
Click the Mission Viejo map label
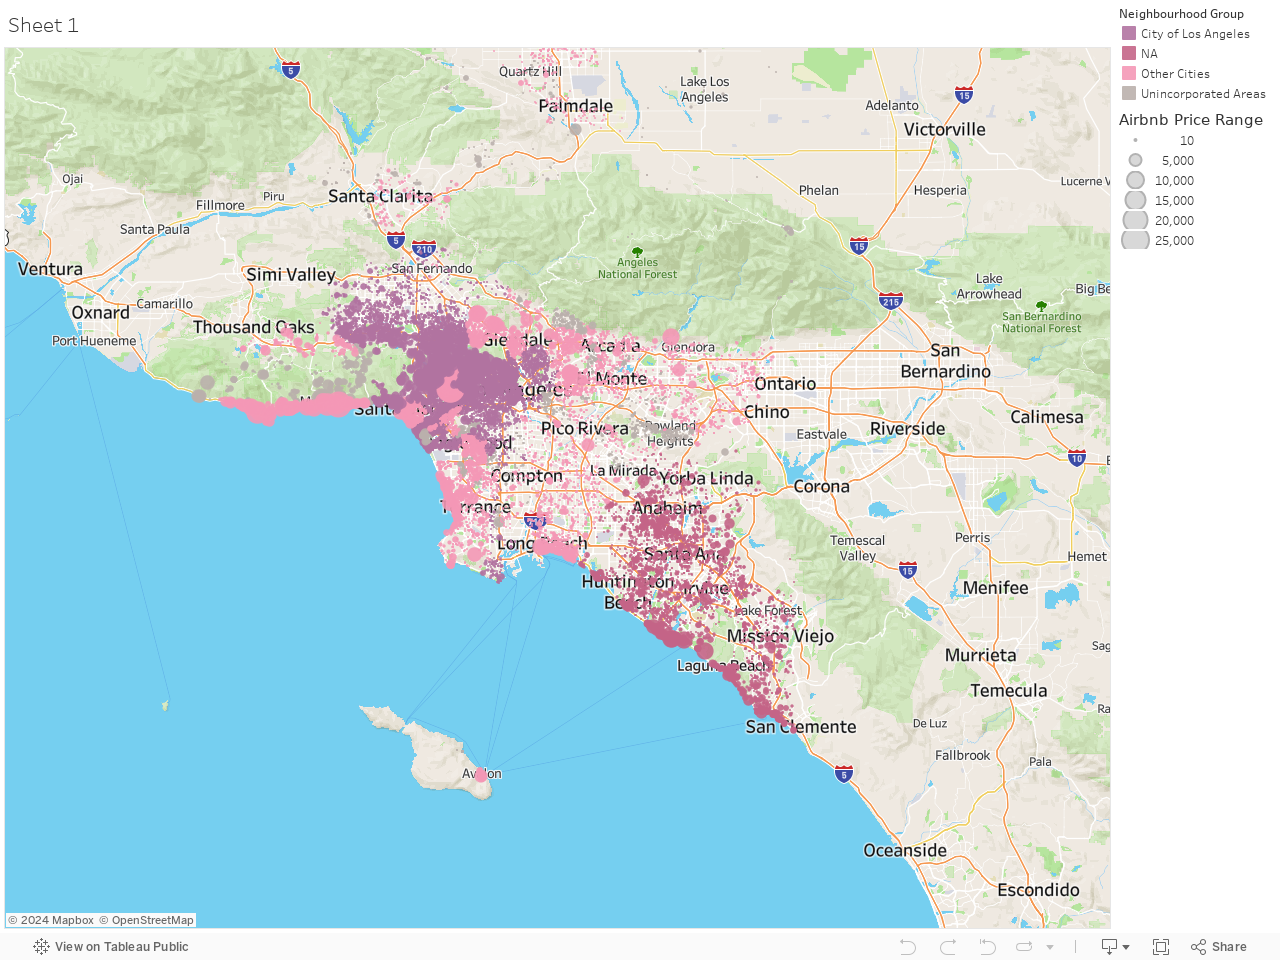pyautogui.click(x=780, y=636)
